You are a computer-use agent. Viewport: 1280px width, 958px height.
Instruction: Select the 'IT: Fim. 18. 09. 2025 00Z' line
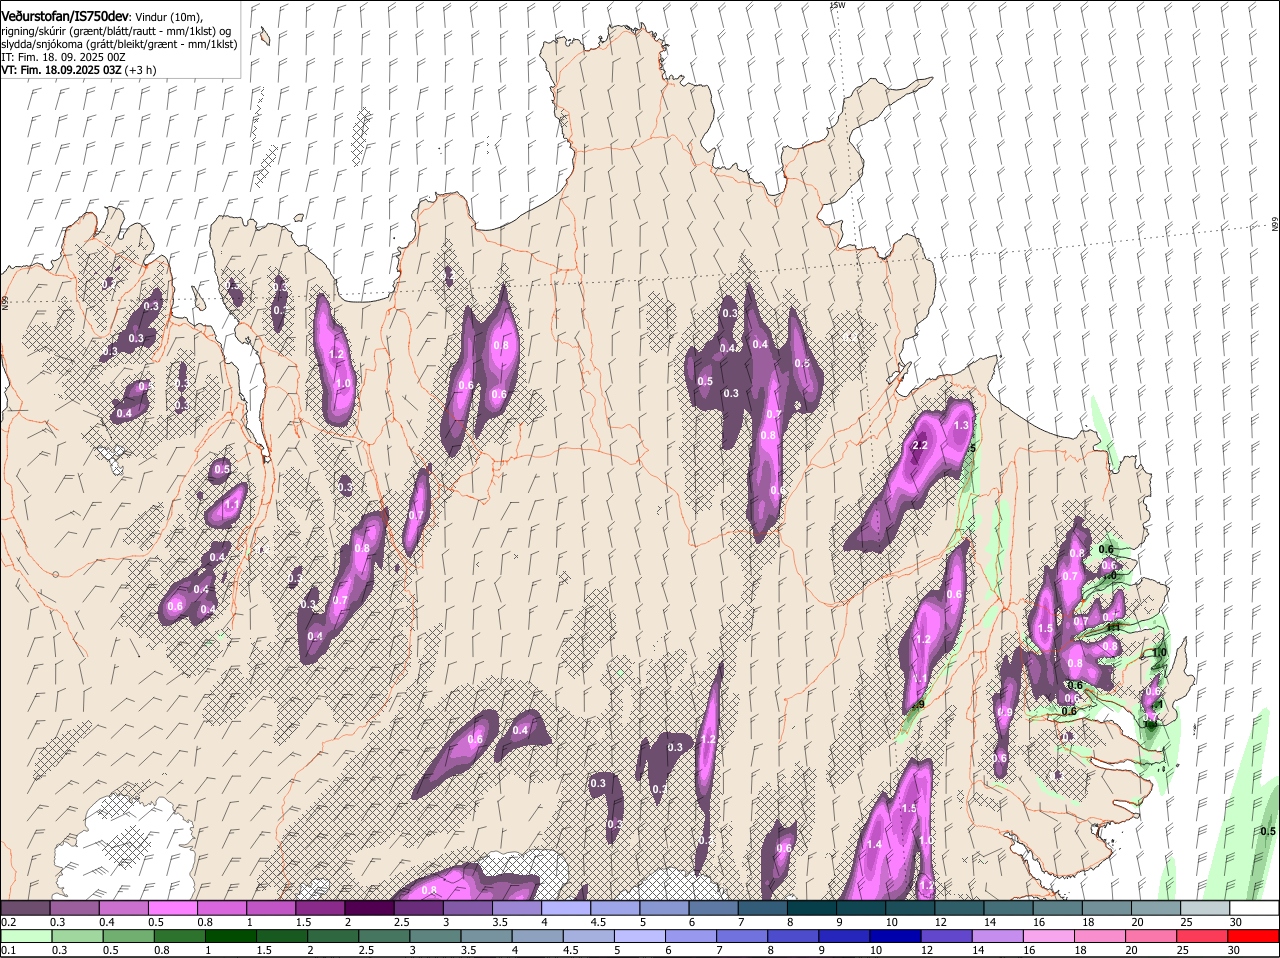pyautogui.click(x=63, y=57)
